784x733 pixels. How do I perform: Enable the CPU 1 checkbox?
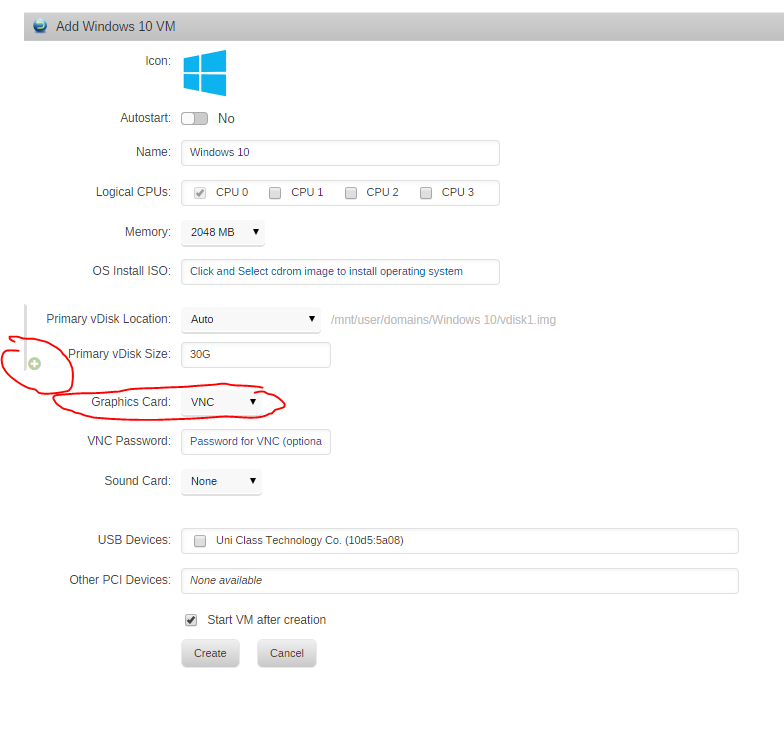(275, 193)
